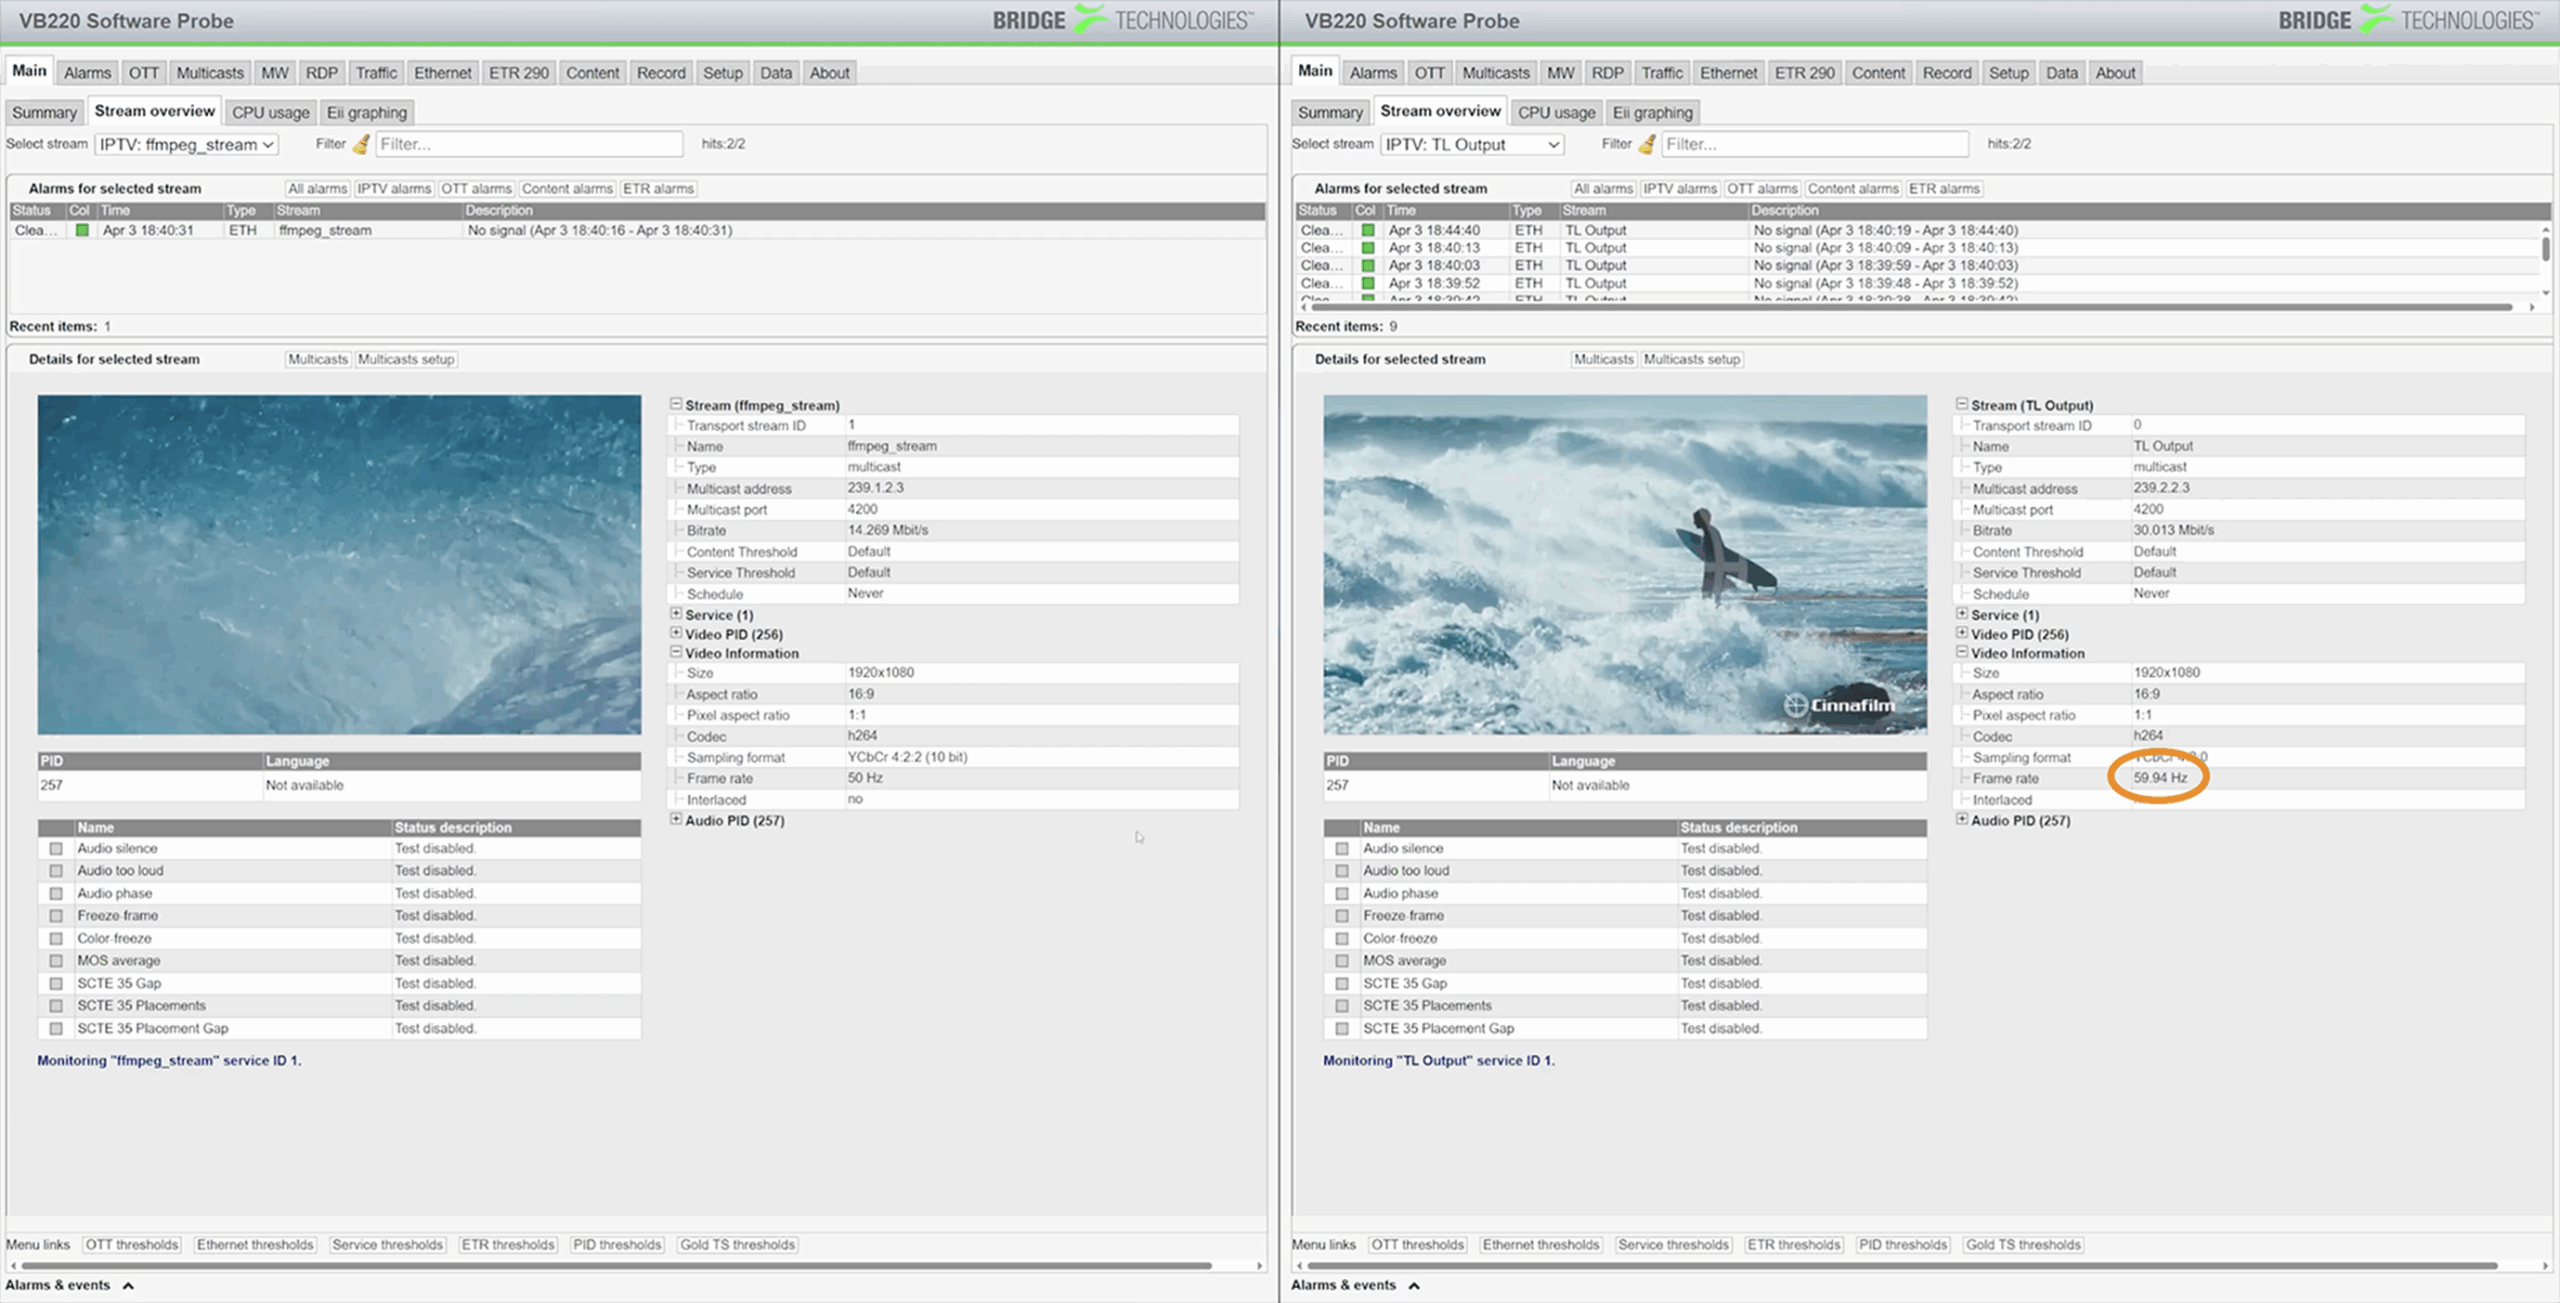Viewport: 2560px width, 1303px height.
Task: Toggle left Freeze-frame checkbox
Action: click(56, 916)
